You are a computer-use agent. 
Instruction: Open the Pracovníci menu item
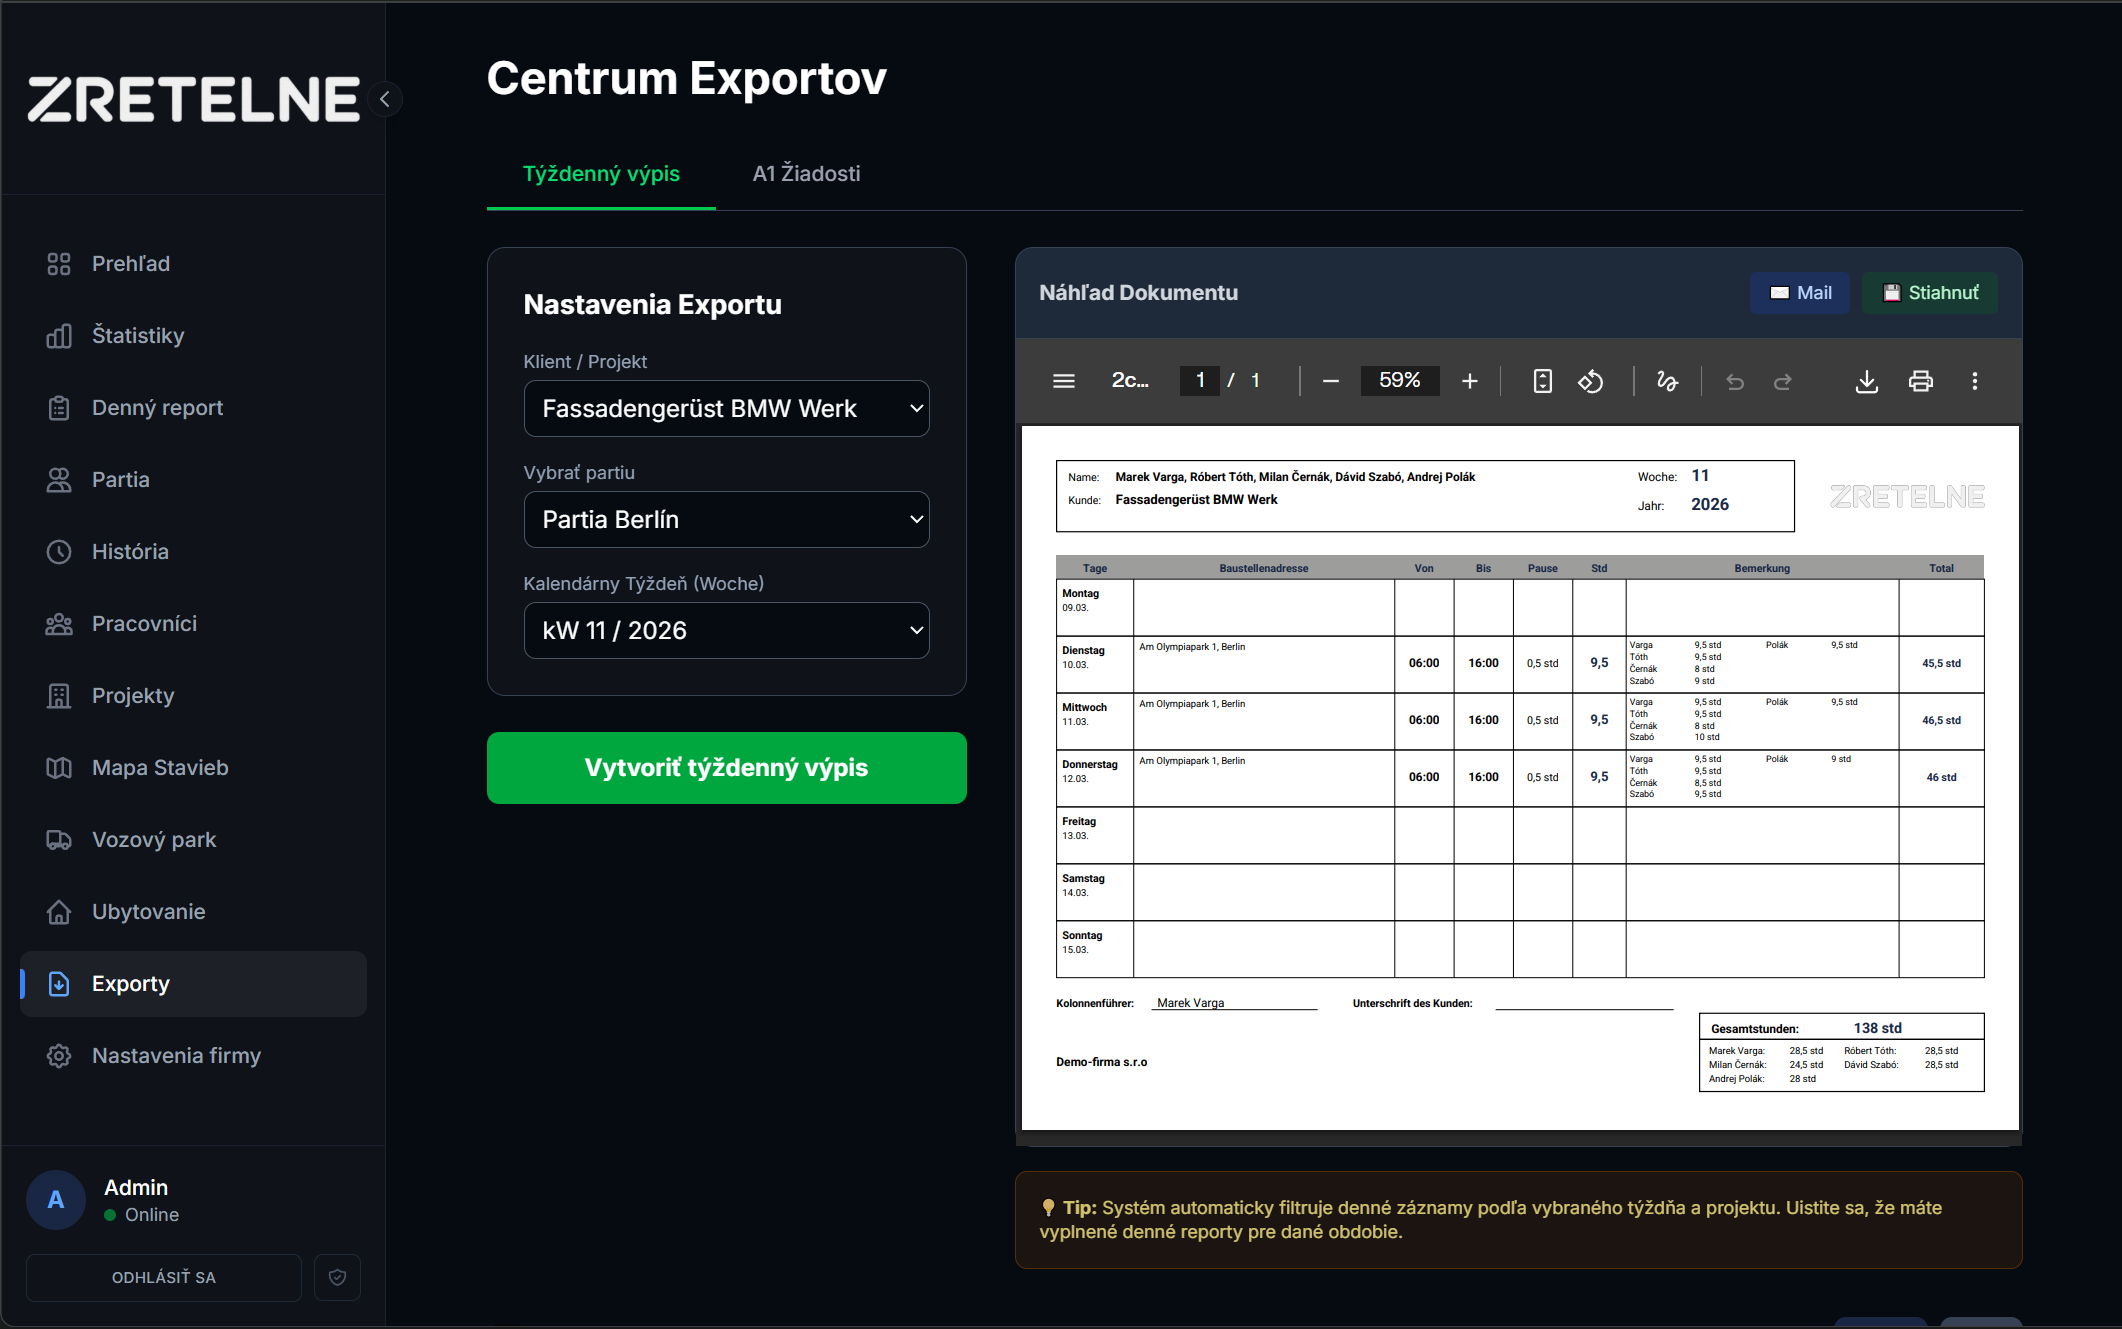(x=193, y=624)
